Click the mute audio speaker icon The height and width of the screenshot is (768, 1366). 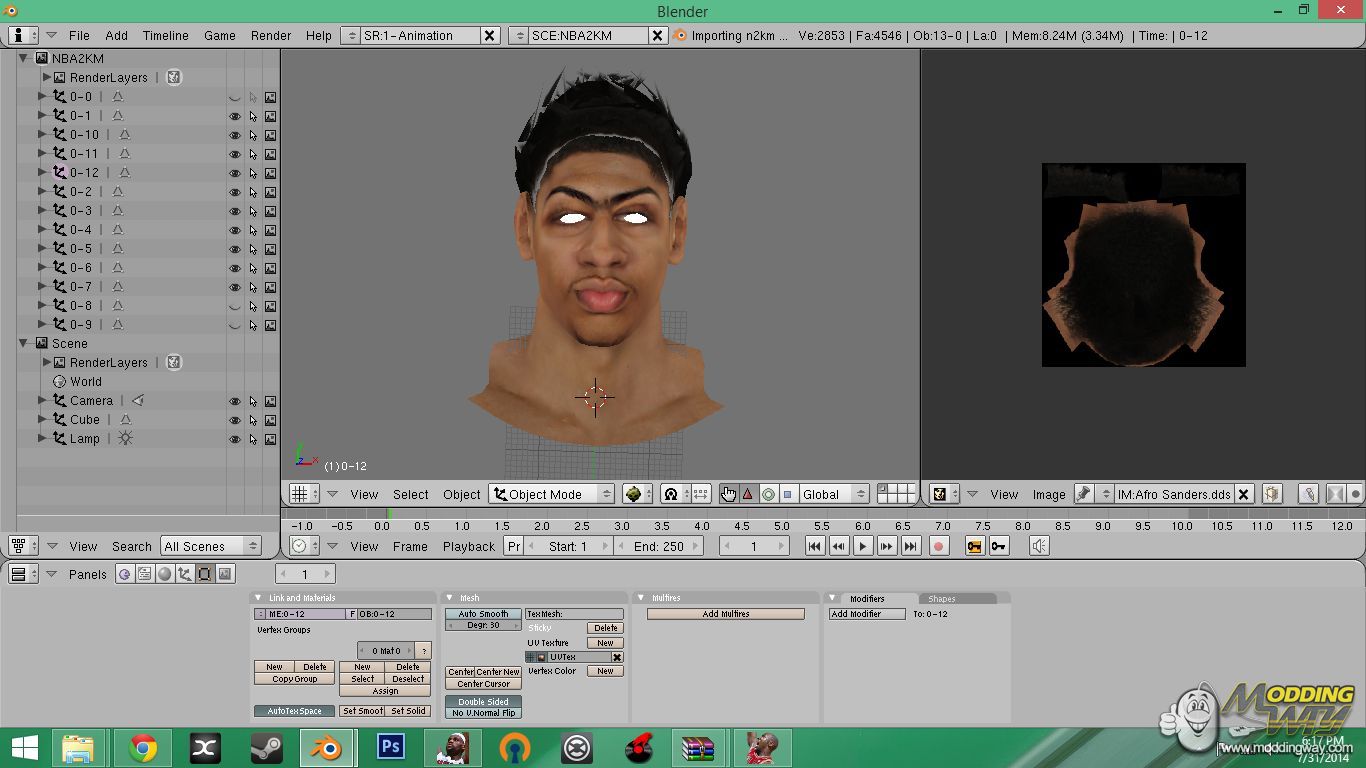point(1040,546)
